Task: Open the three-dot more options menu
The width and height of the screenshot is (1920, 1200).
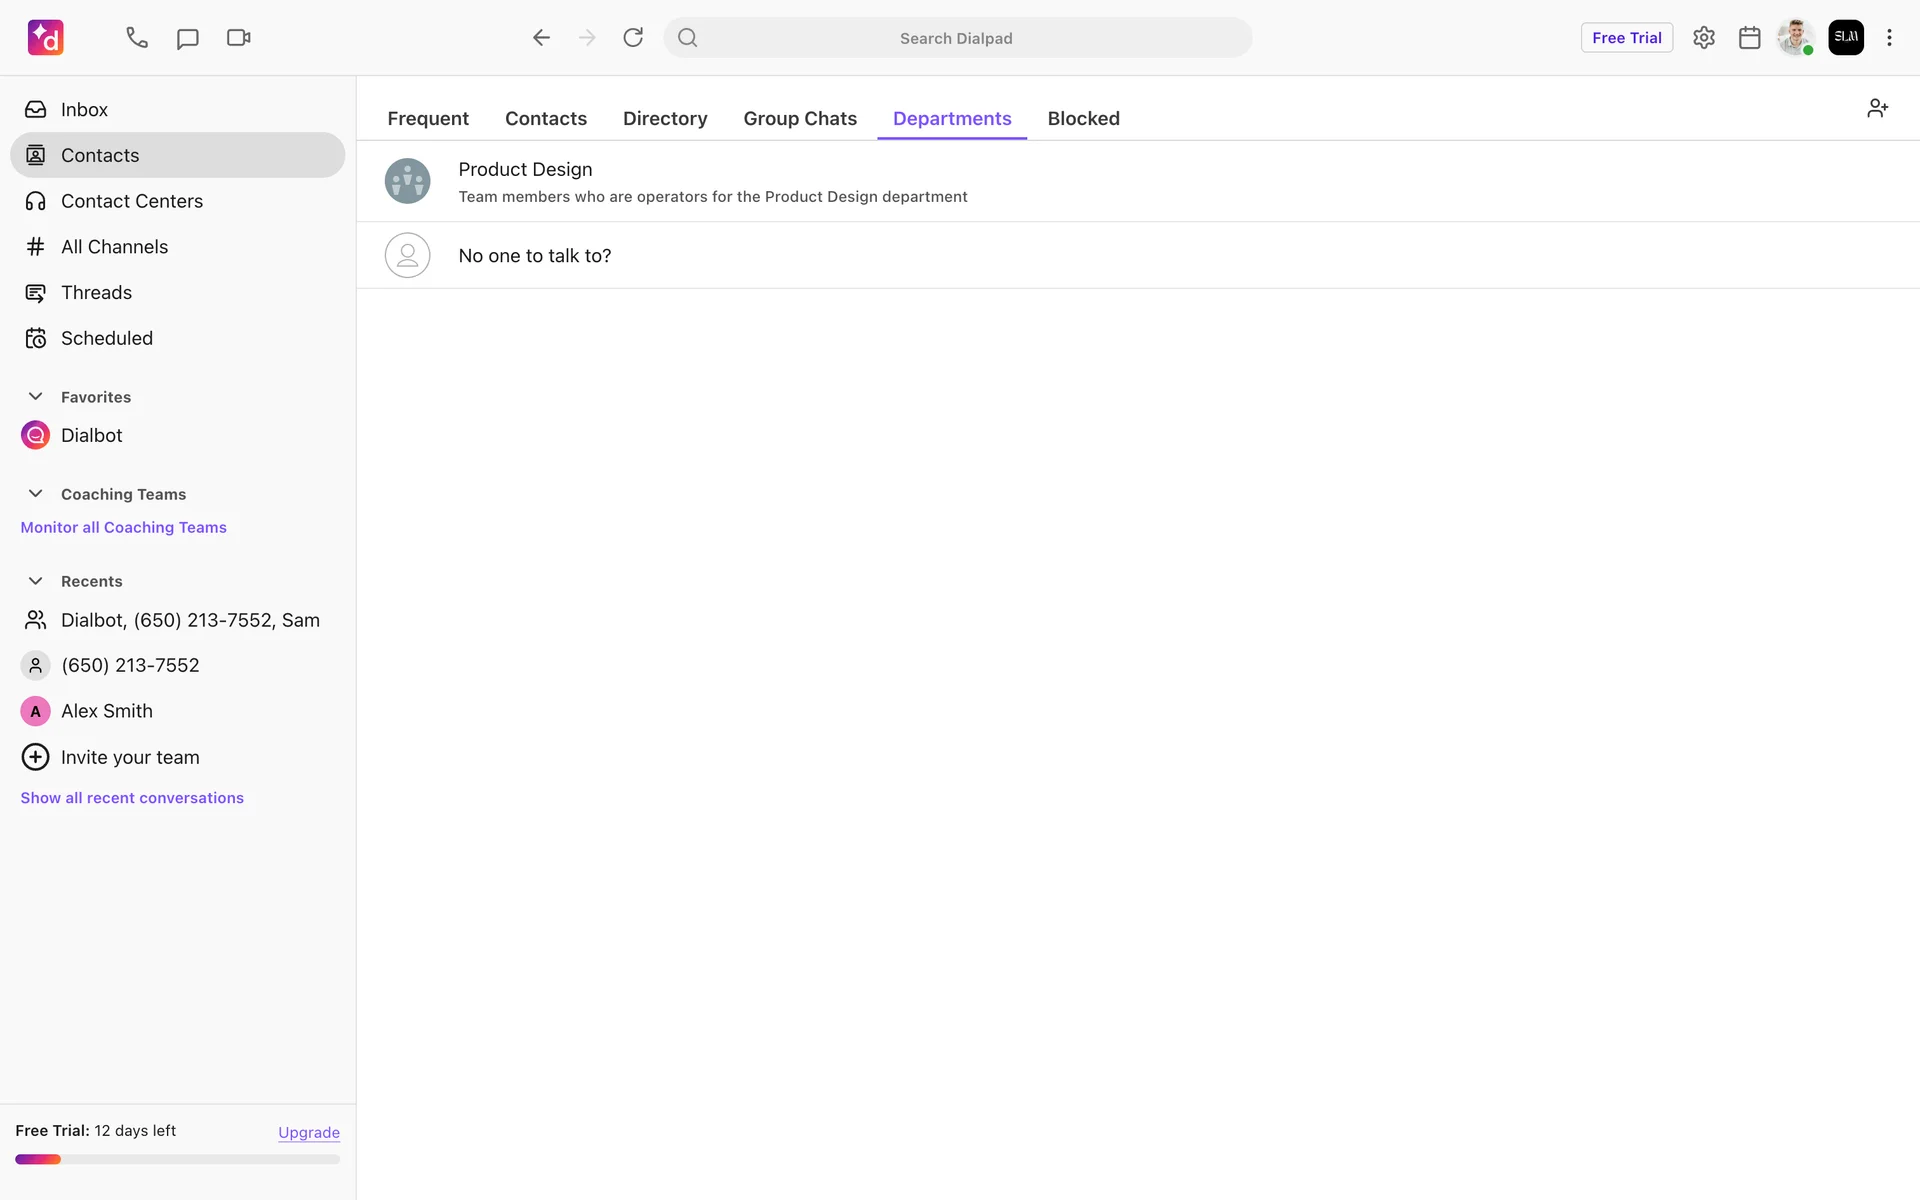Action: (x=1889, y=38)
